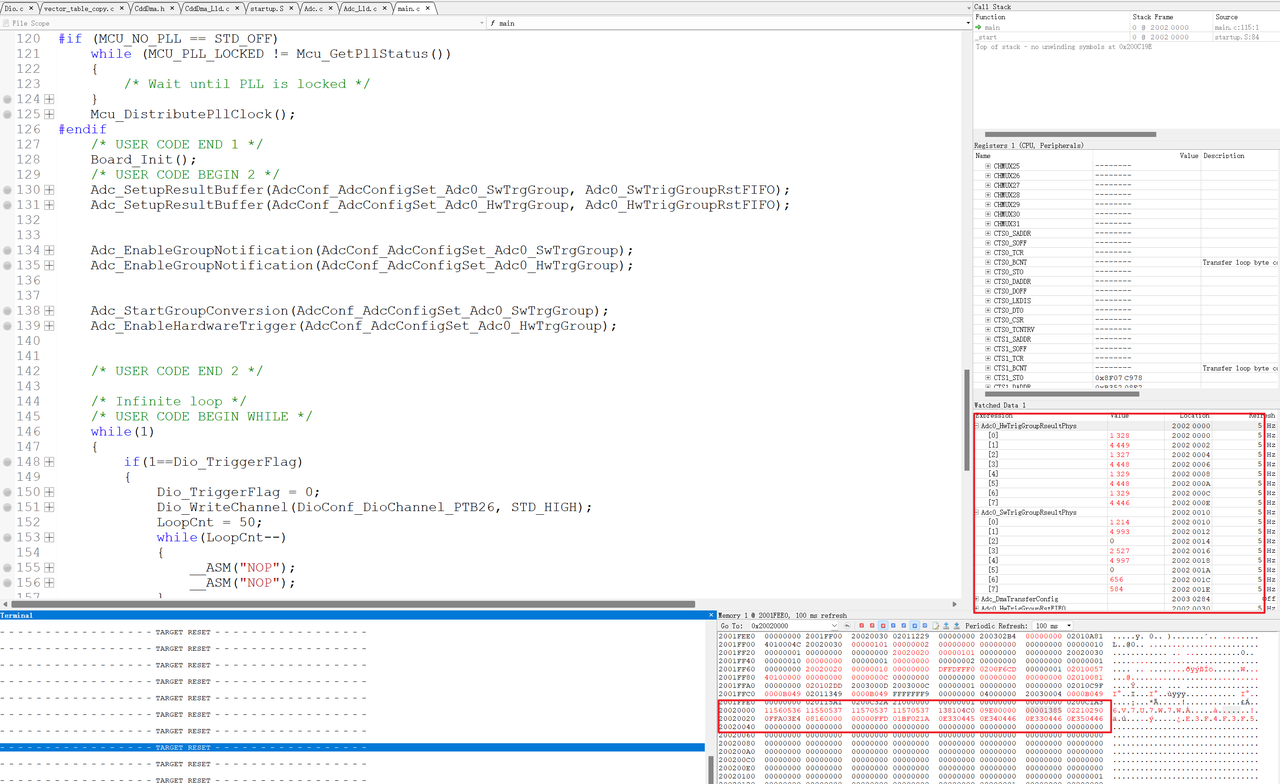Open the main function selector dropdown
Screen dimensions: 1280x784
pyautogui.click(x=968, y=22)
